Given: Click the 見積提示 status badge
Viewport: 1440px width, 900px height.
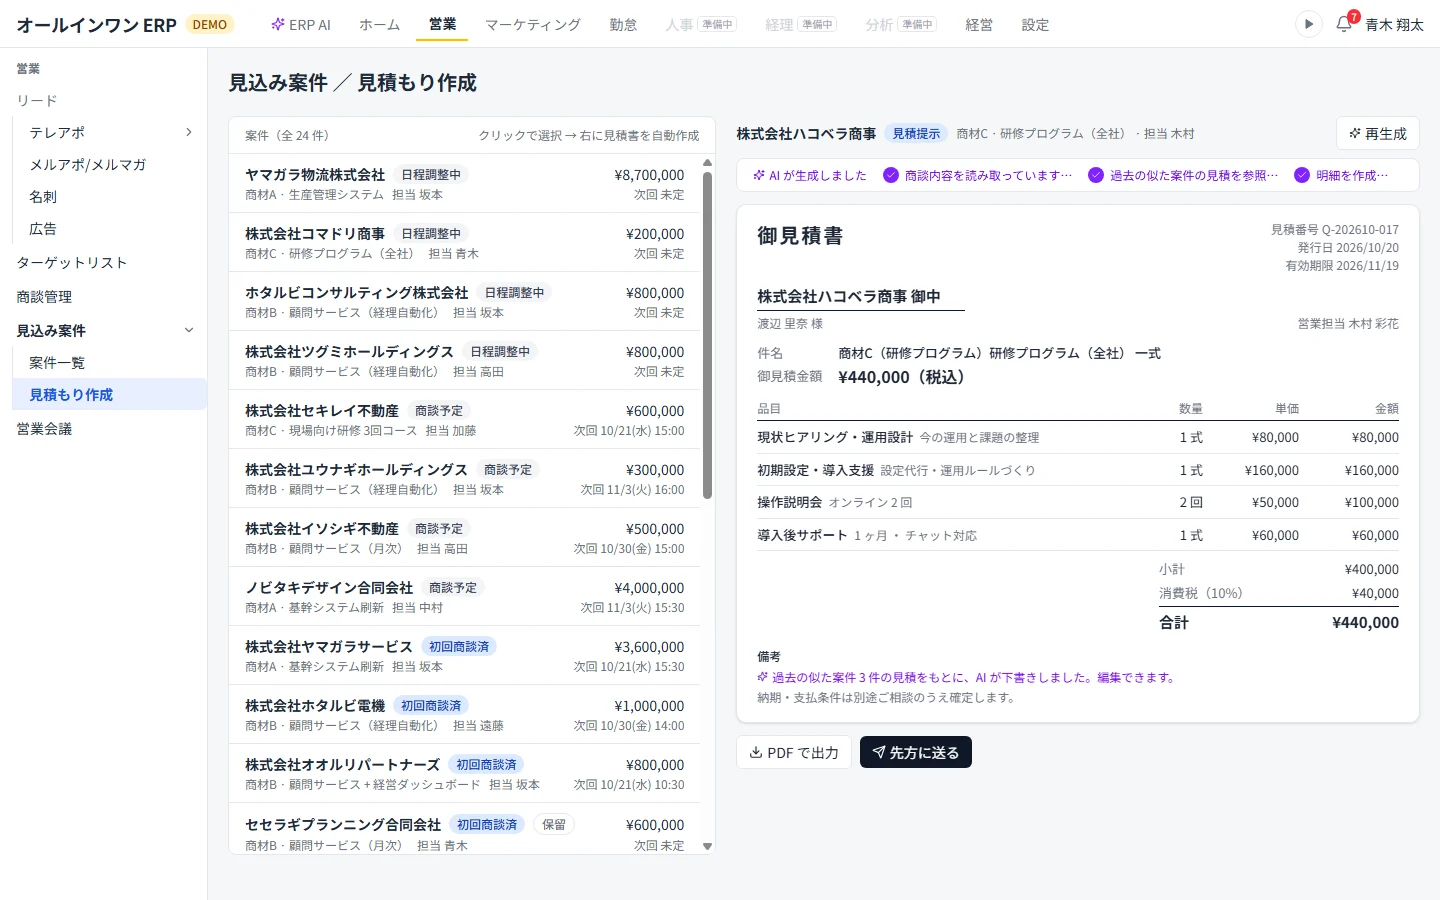Looking at the screenshot, I should [x=916, y=133].
